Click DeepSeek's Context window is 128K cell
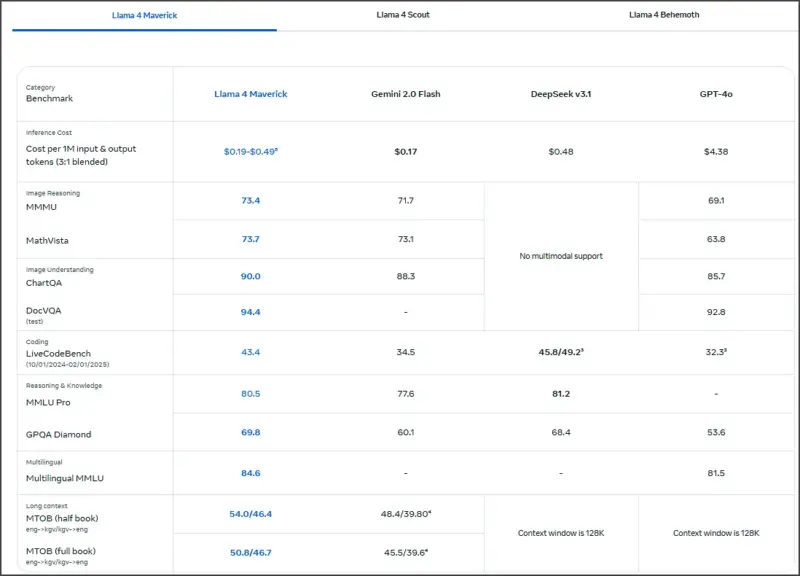Viewport: 800px width, 576px height. point(561,533)
